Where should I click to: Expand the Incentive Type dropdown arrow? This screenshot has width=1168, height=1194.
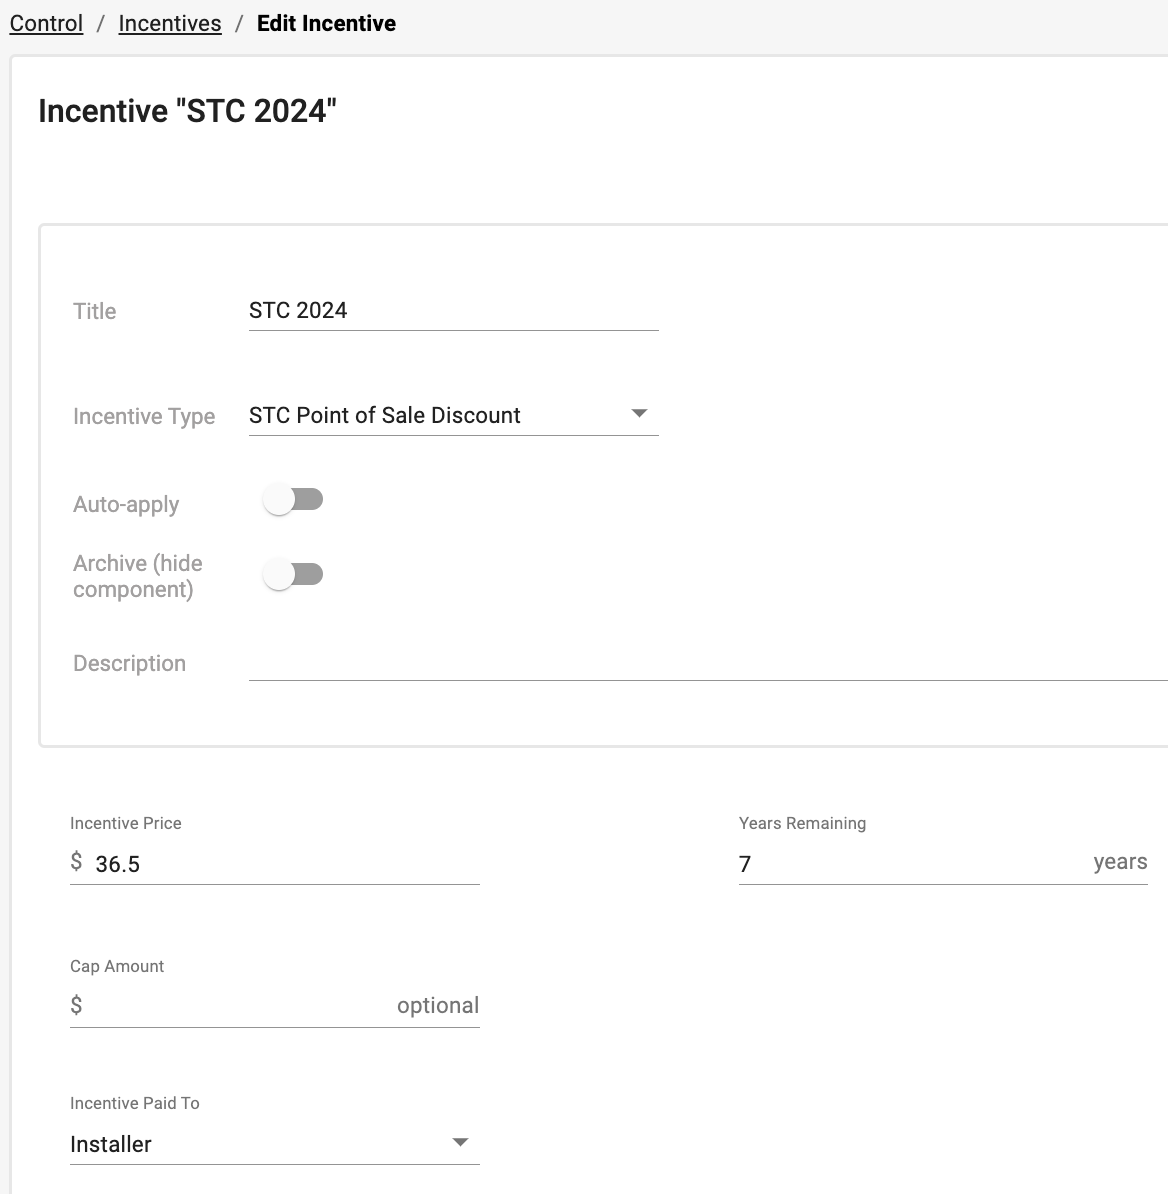click(639, 413)
